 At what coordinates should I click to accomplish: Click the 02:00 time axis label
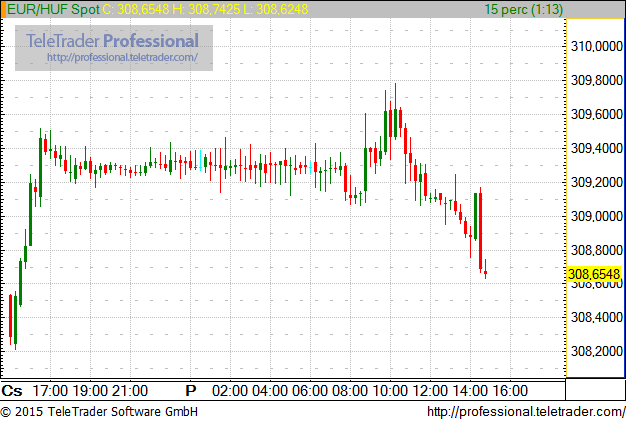click(x=230, y=391)
